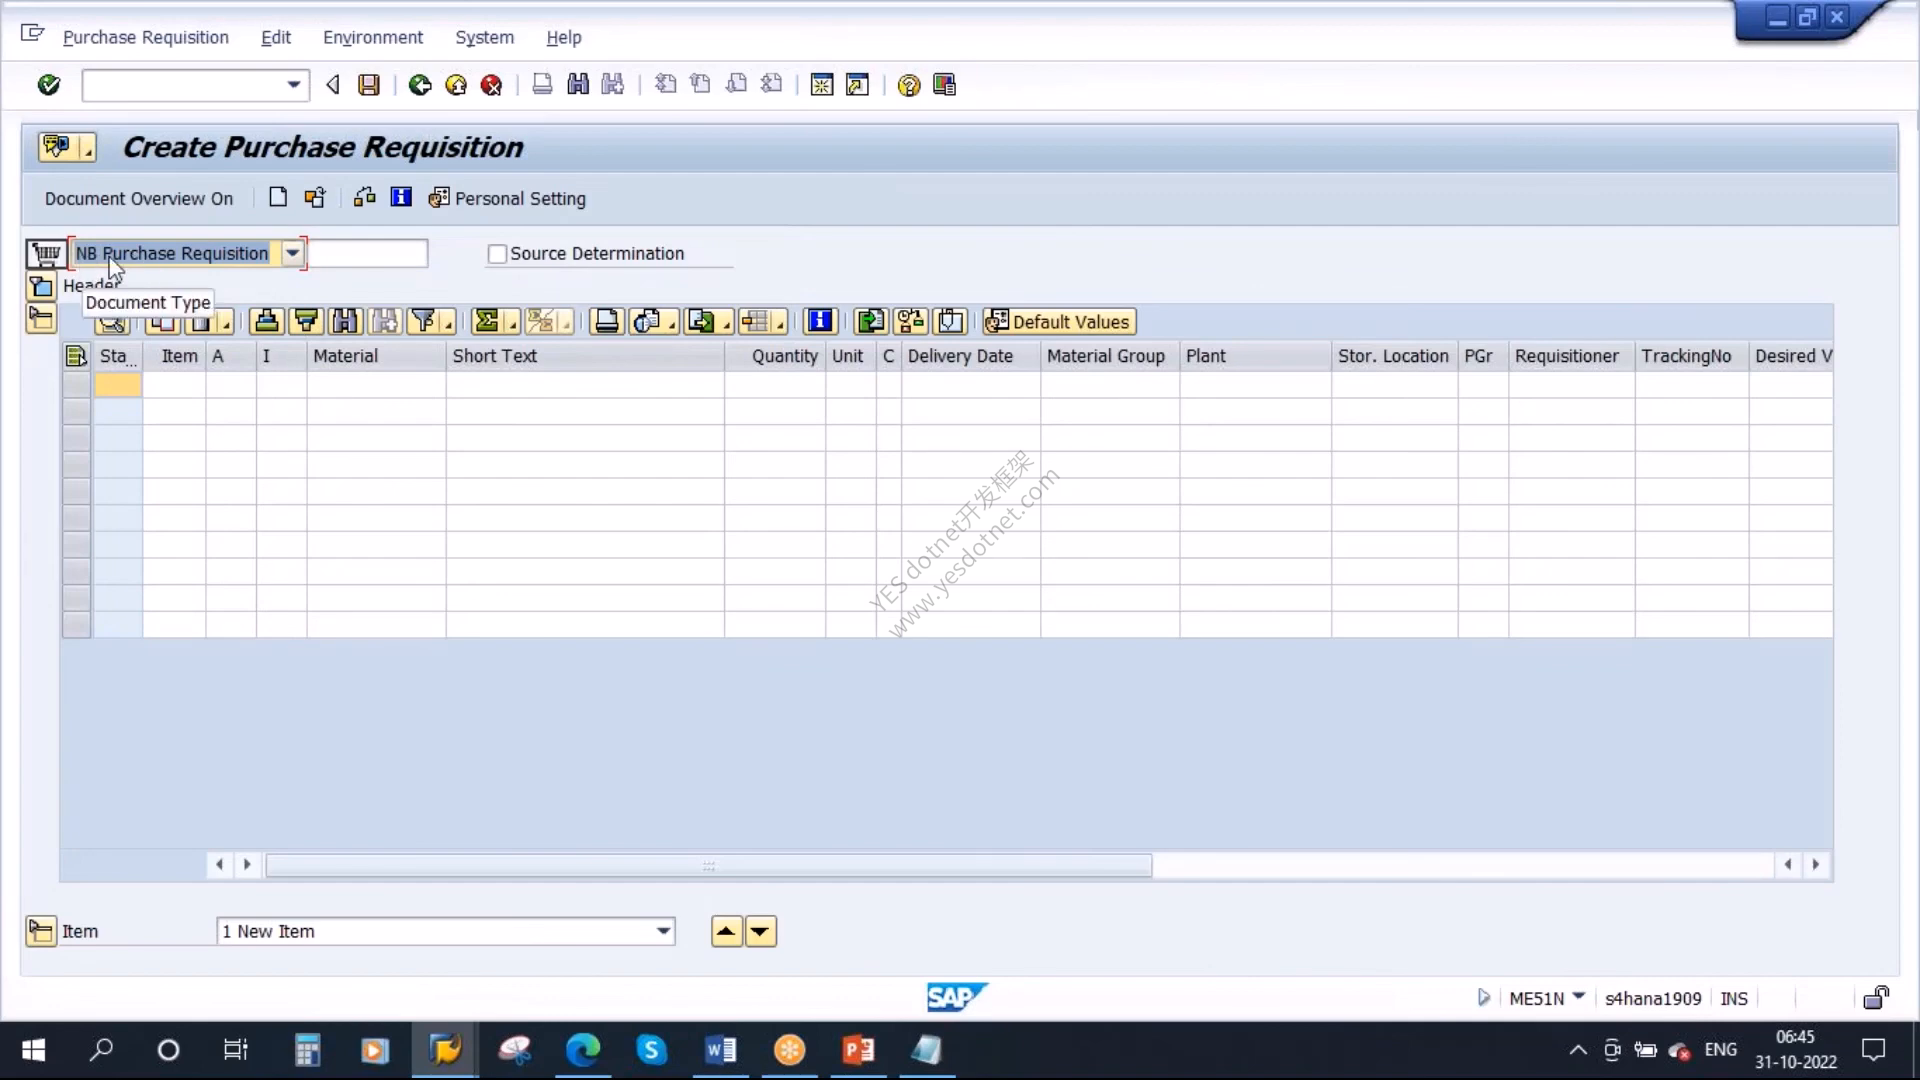Image resolution: width=1920 pixels, height=1080 pixels.
Task: Open Microsoft Edge from the taskbar
Action: tap(583, 1050)
